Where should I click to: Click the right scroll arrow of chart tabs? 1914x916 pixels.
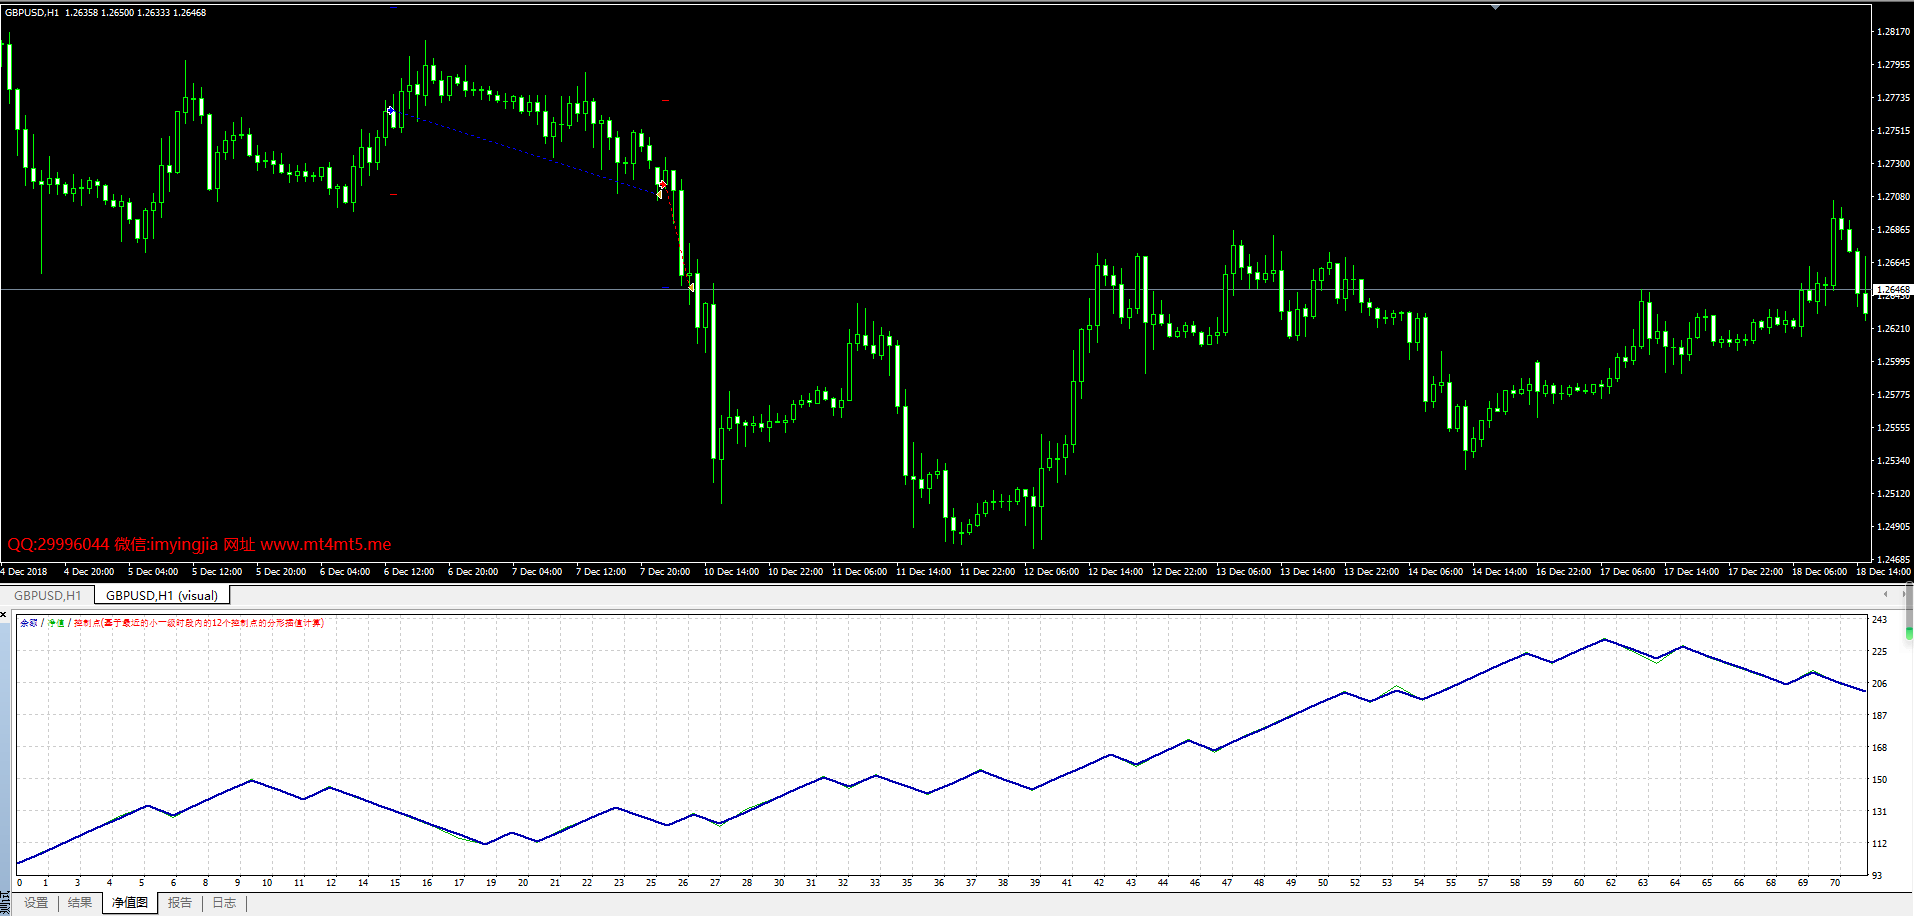[x=1903, y=595]
